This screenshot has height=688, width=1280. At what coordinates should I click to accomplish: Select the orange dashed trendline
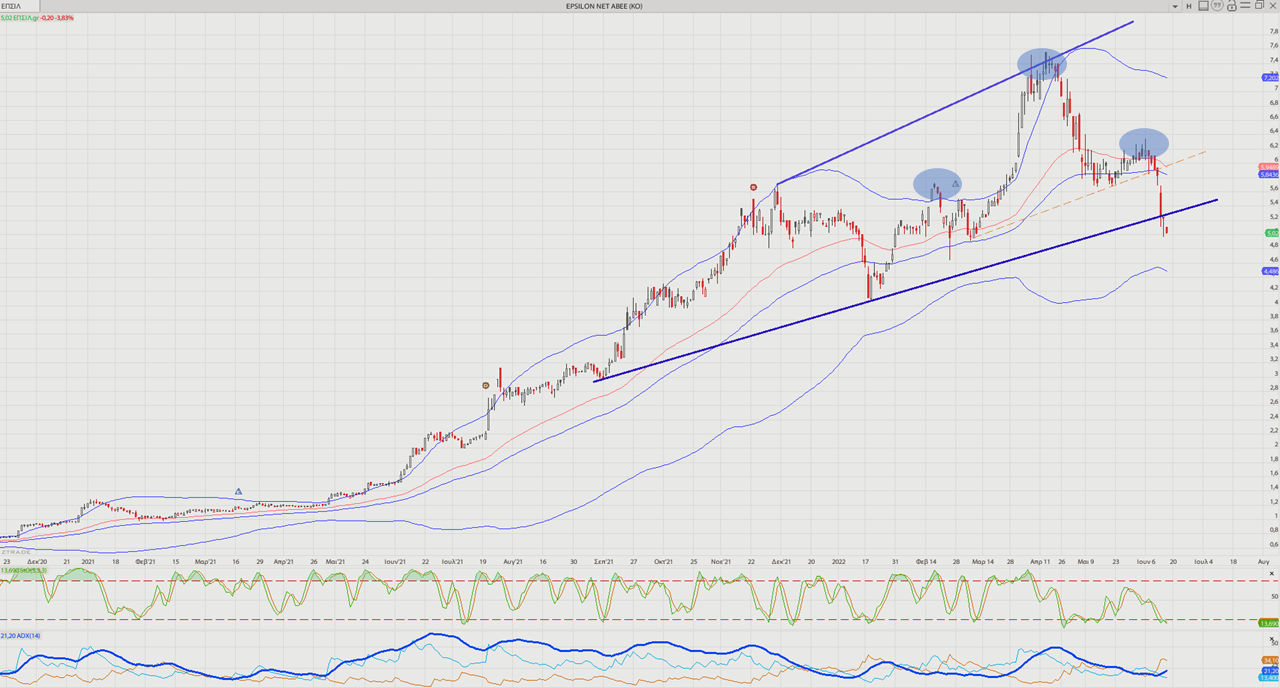[1090, 193]
